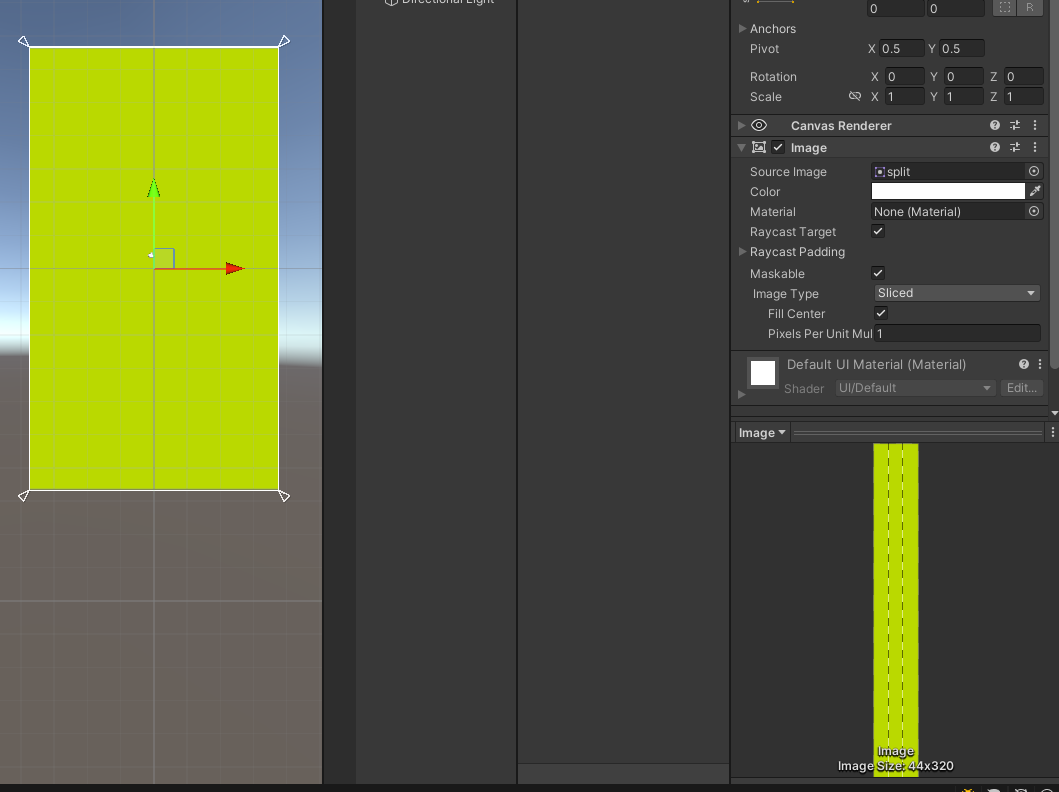
Task: Click Material field None (Material)
Action: [948, 211]
